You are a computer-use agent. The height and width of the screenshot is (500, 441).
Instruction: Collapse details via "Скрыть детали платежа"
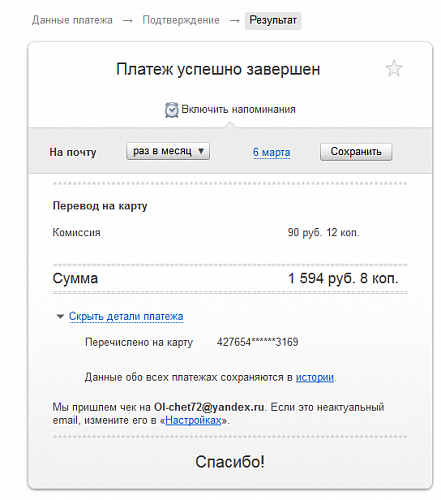point(126,316)
